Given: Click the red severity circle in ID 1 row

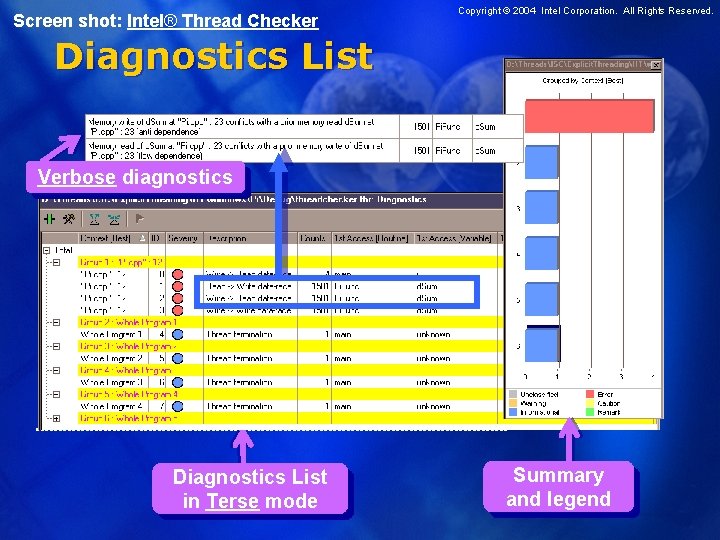Looking at the screenshot, I should click(x=177, y=287).
